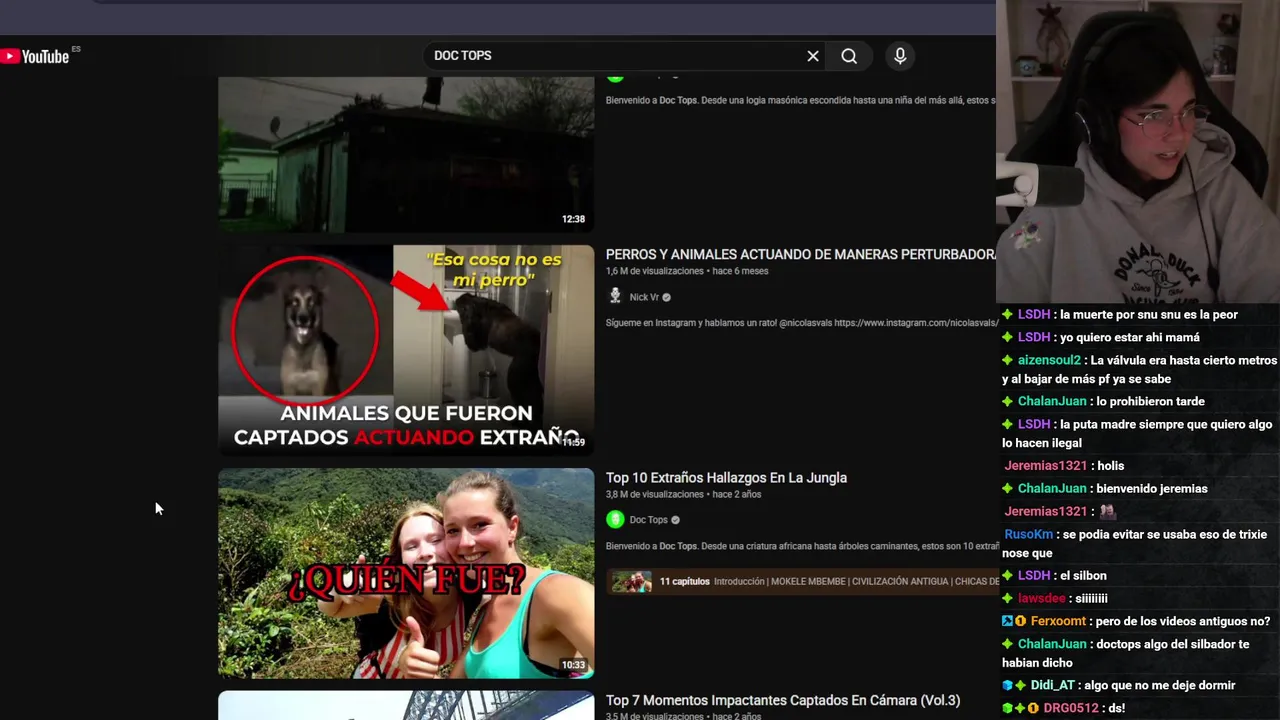Viewport: 1280px width, 720px height.
Task: Start voice search with the microphone icon
Action: point(900,56)
